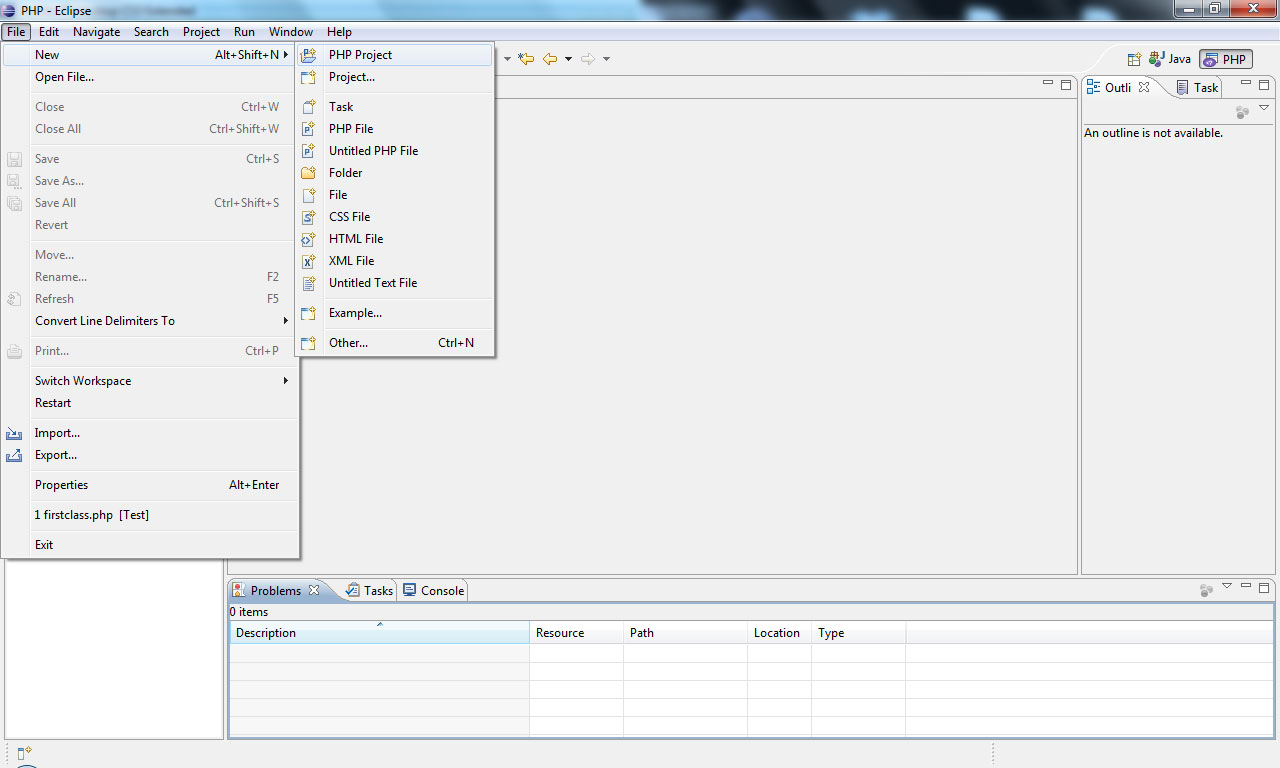Open the Search menu

[x=151, y=32]
